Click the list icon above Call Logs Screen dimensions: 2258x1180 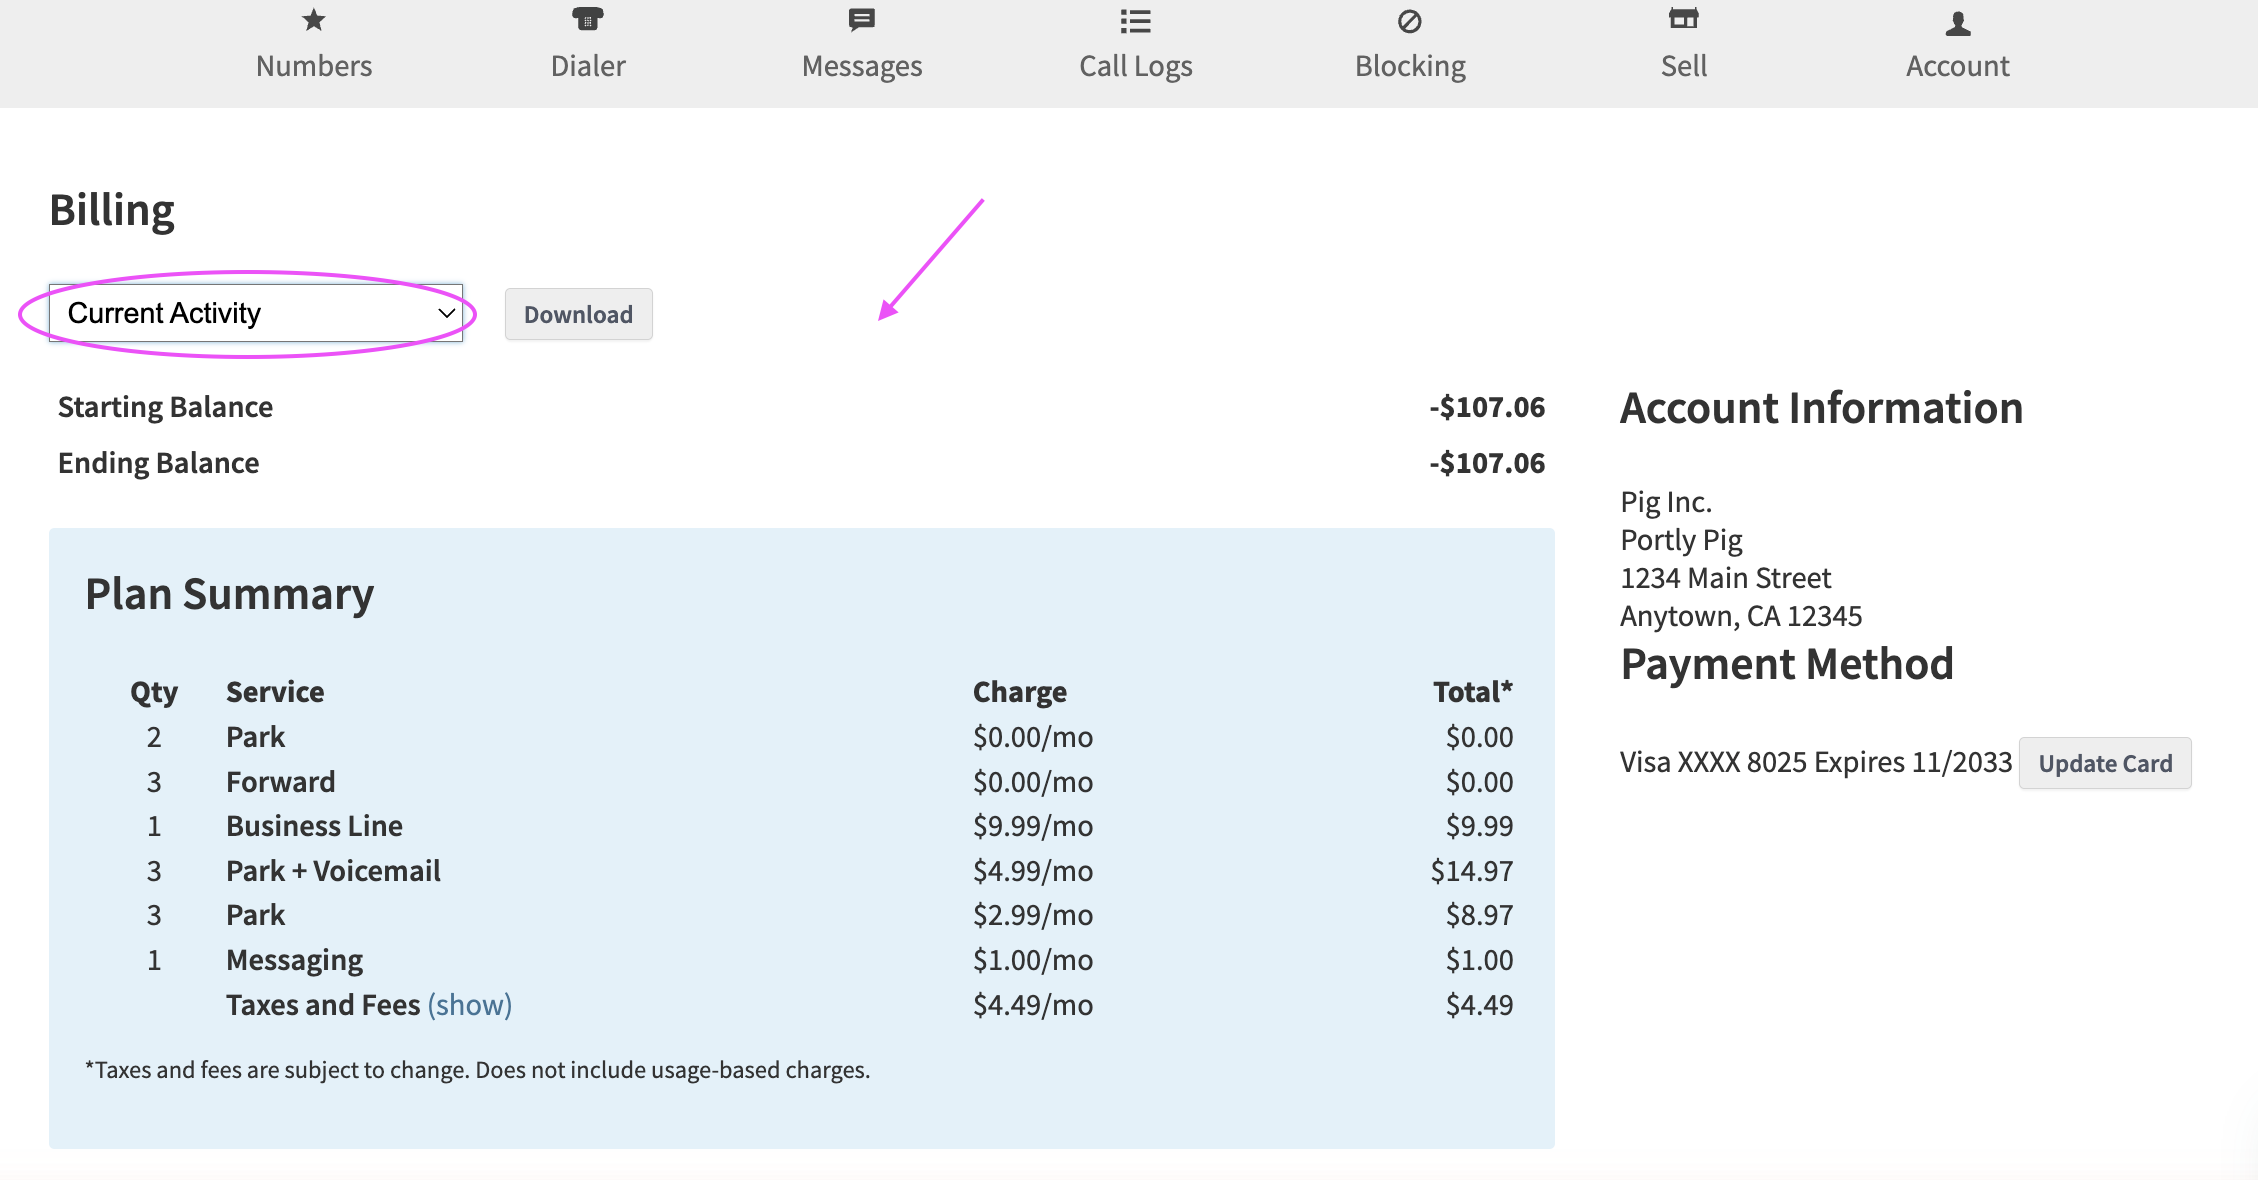(x=1136, y=21)
